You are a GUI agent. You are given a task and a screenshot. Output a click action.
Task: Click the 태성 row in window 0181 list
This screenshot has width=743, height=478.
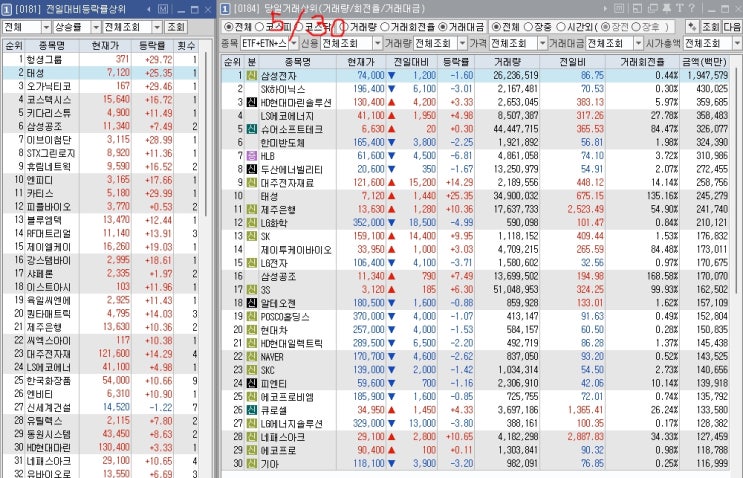100,72
